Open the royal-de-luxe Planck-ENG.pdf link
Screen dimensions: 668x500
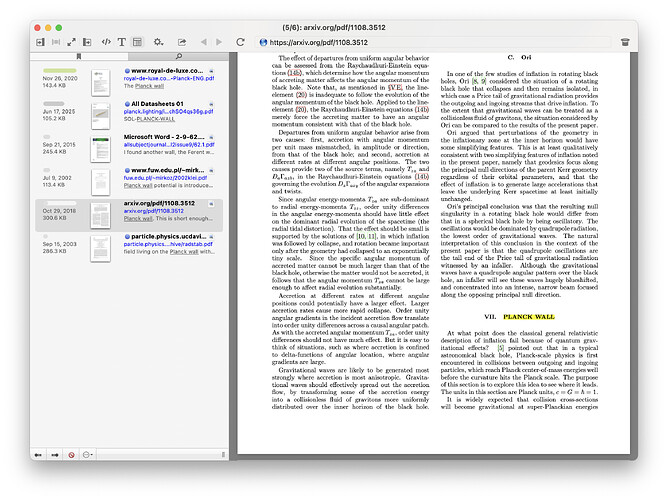click(x=169, y=79)
